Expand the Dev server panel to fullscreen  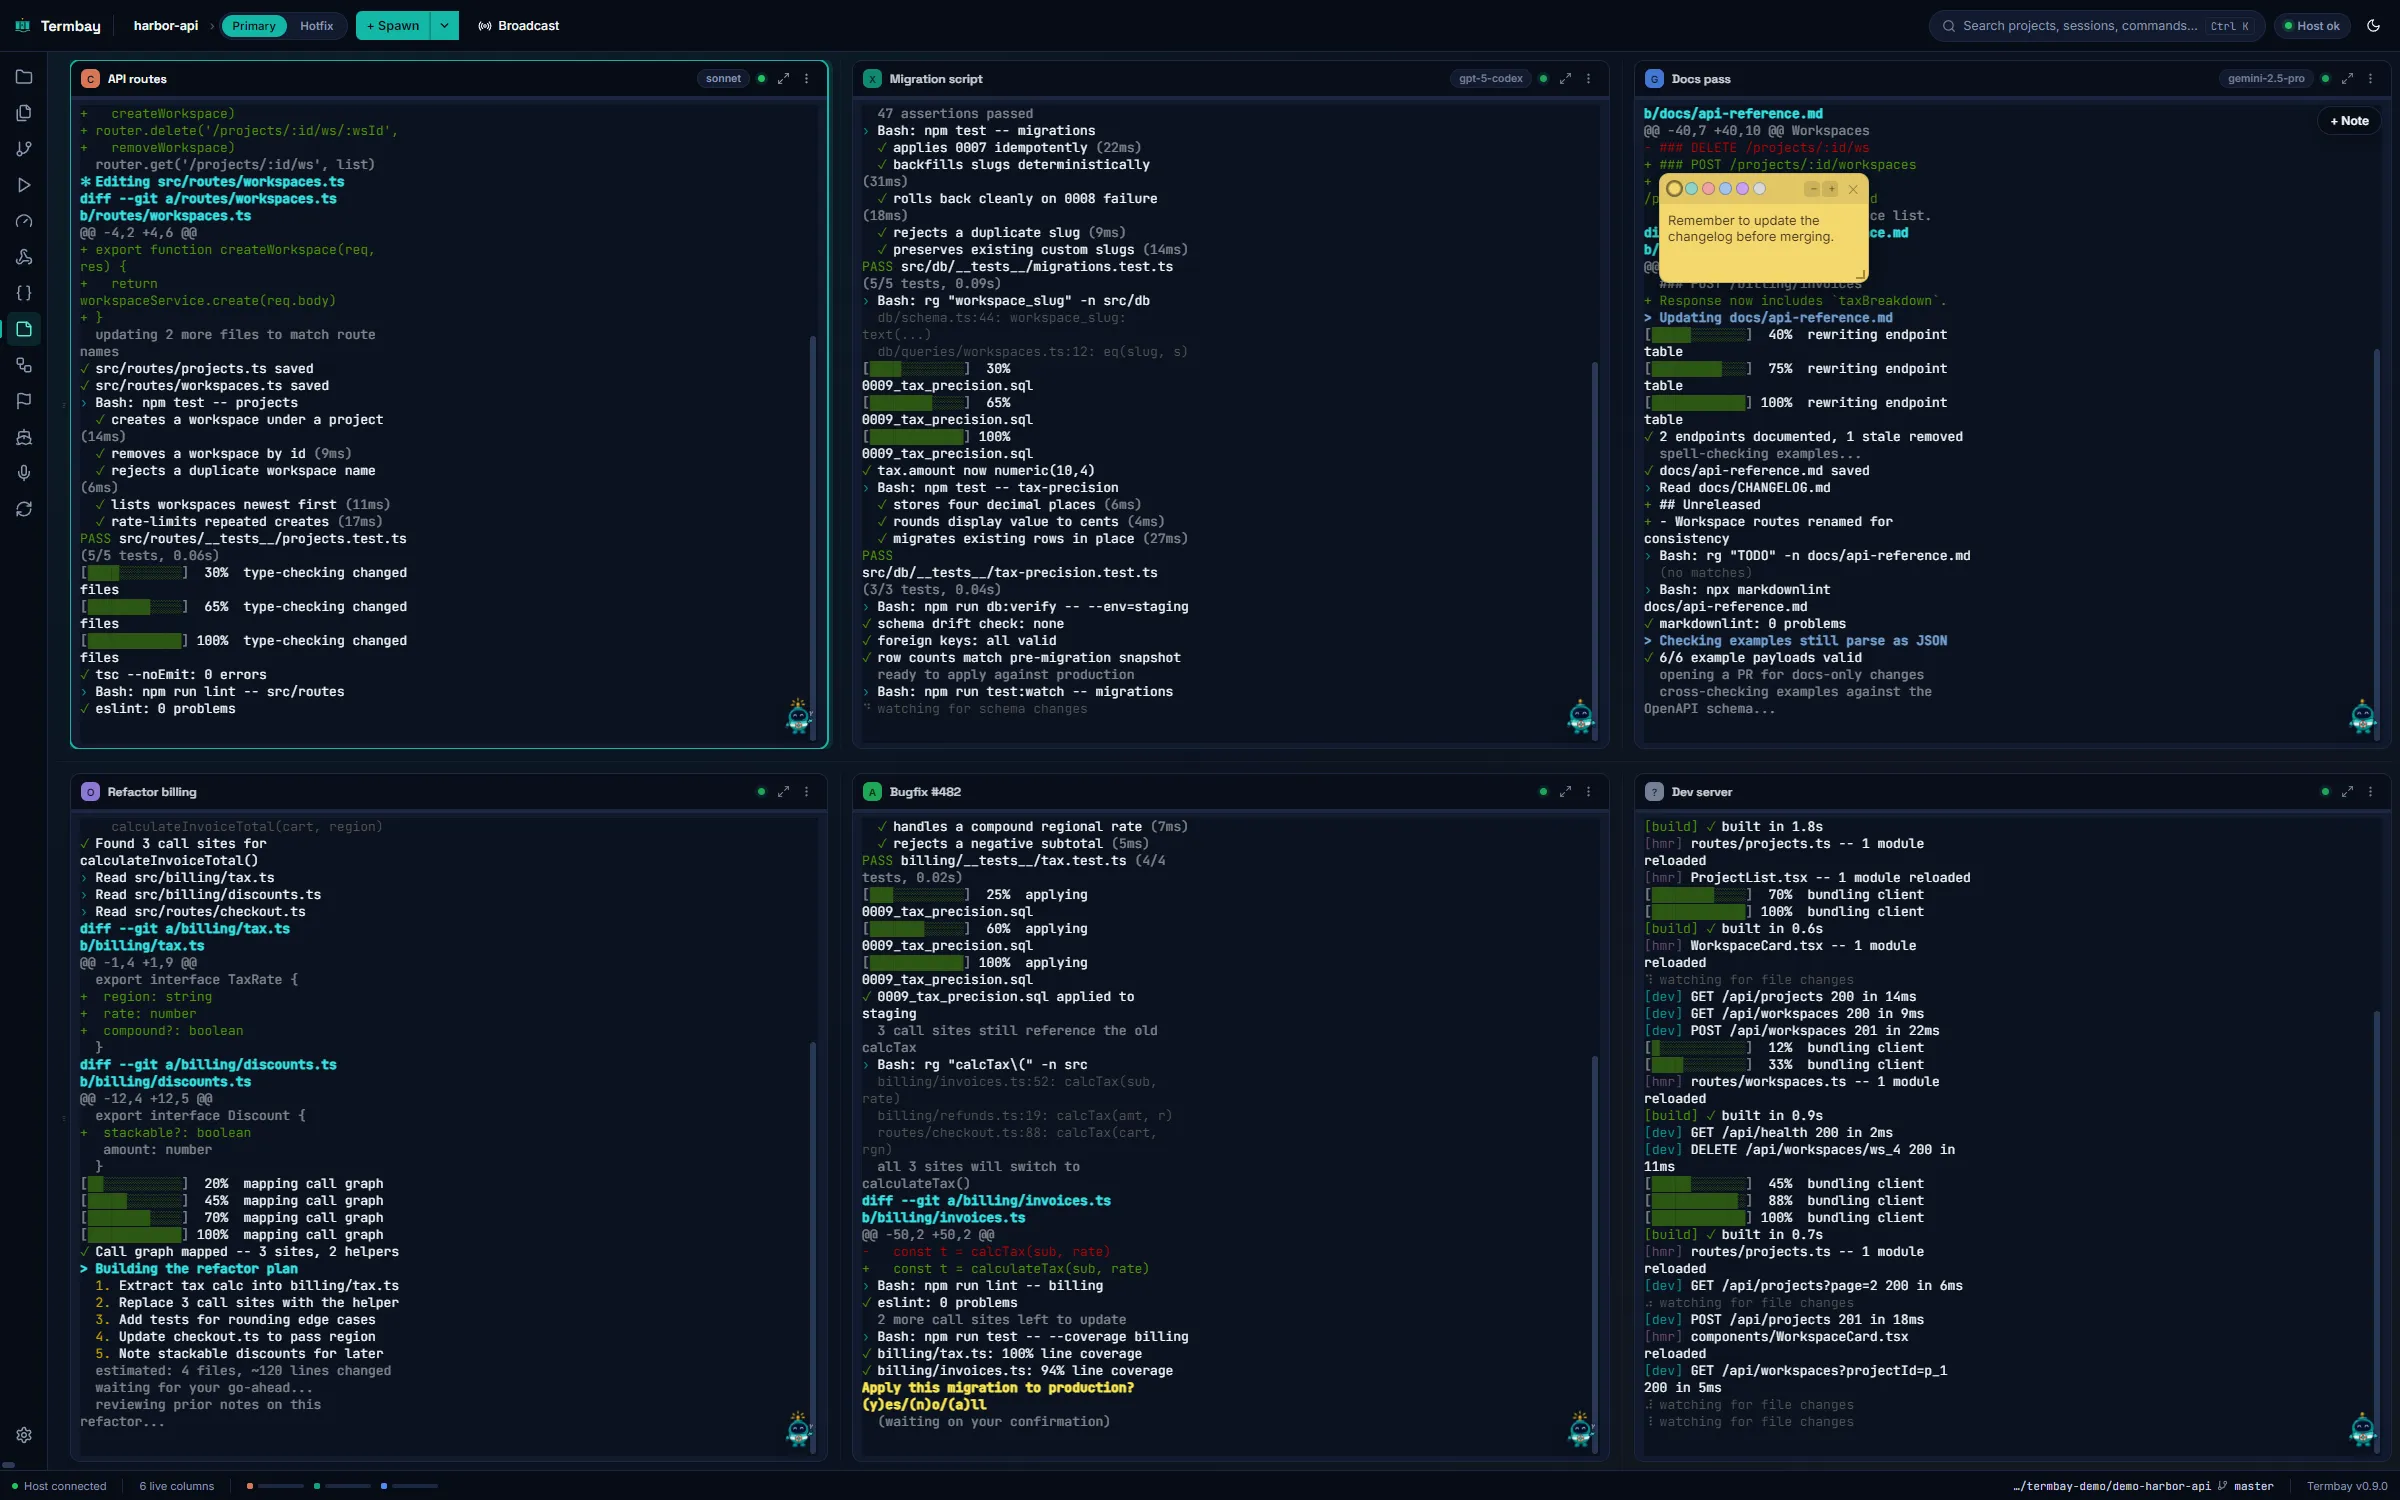tap(2348, 792)
